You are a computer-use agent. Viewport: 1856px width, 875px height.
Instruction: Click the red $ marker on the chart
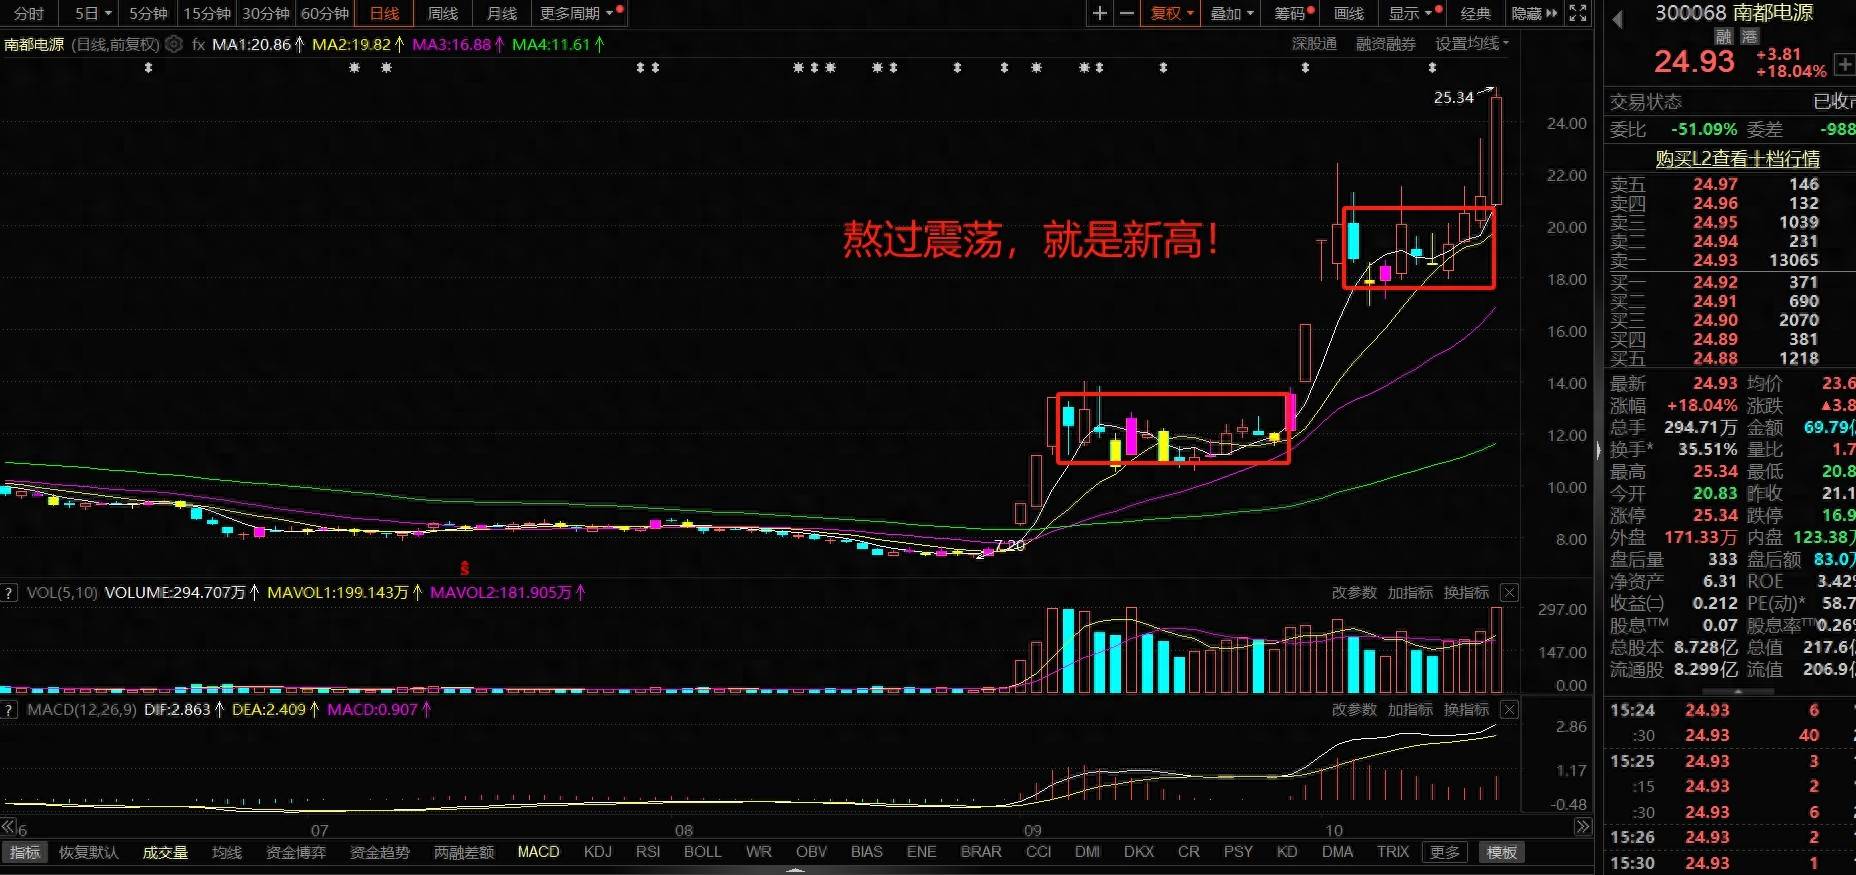465,568
